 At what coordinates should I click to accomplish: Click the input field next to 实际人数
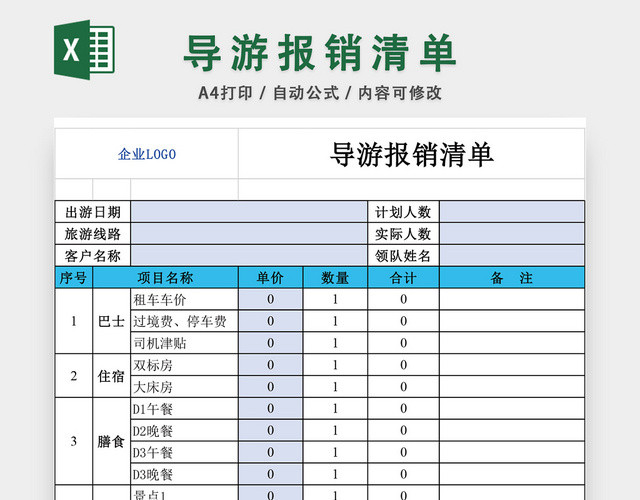pyautogui.click(x=512, y=234)
